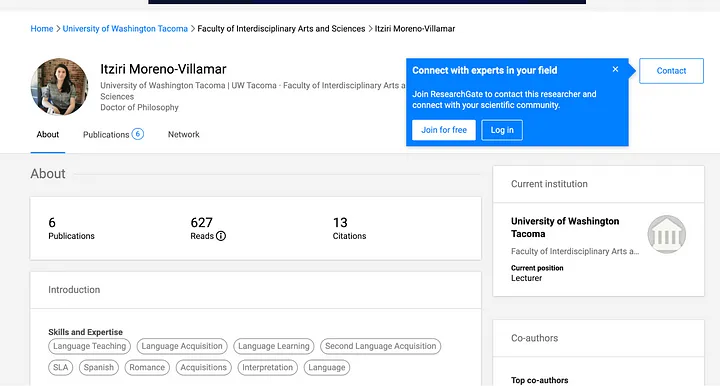Open University of Washington Tacoma institution name
The width and height of the screenshot is (720, 386).
click(565, 227)
